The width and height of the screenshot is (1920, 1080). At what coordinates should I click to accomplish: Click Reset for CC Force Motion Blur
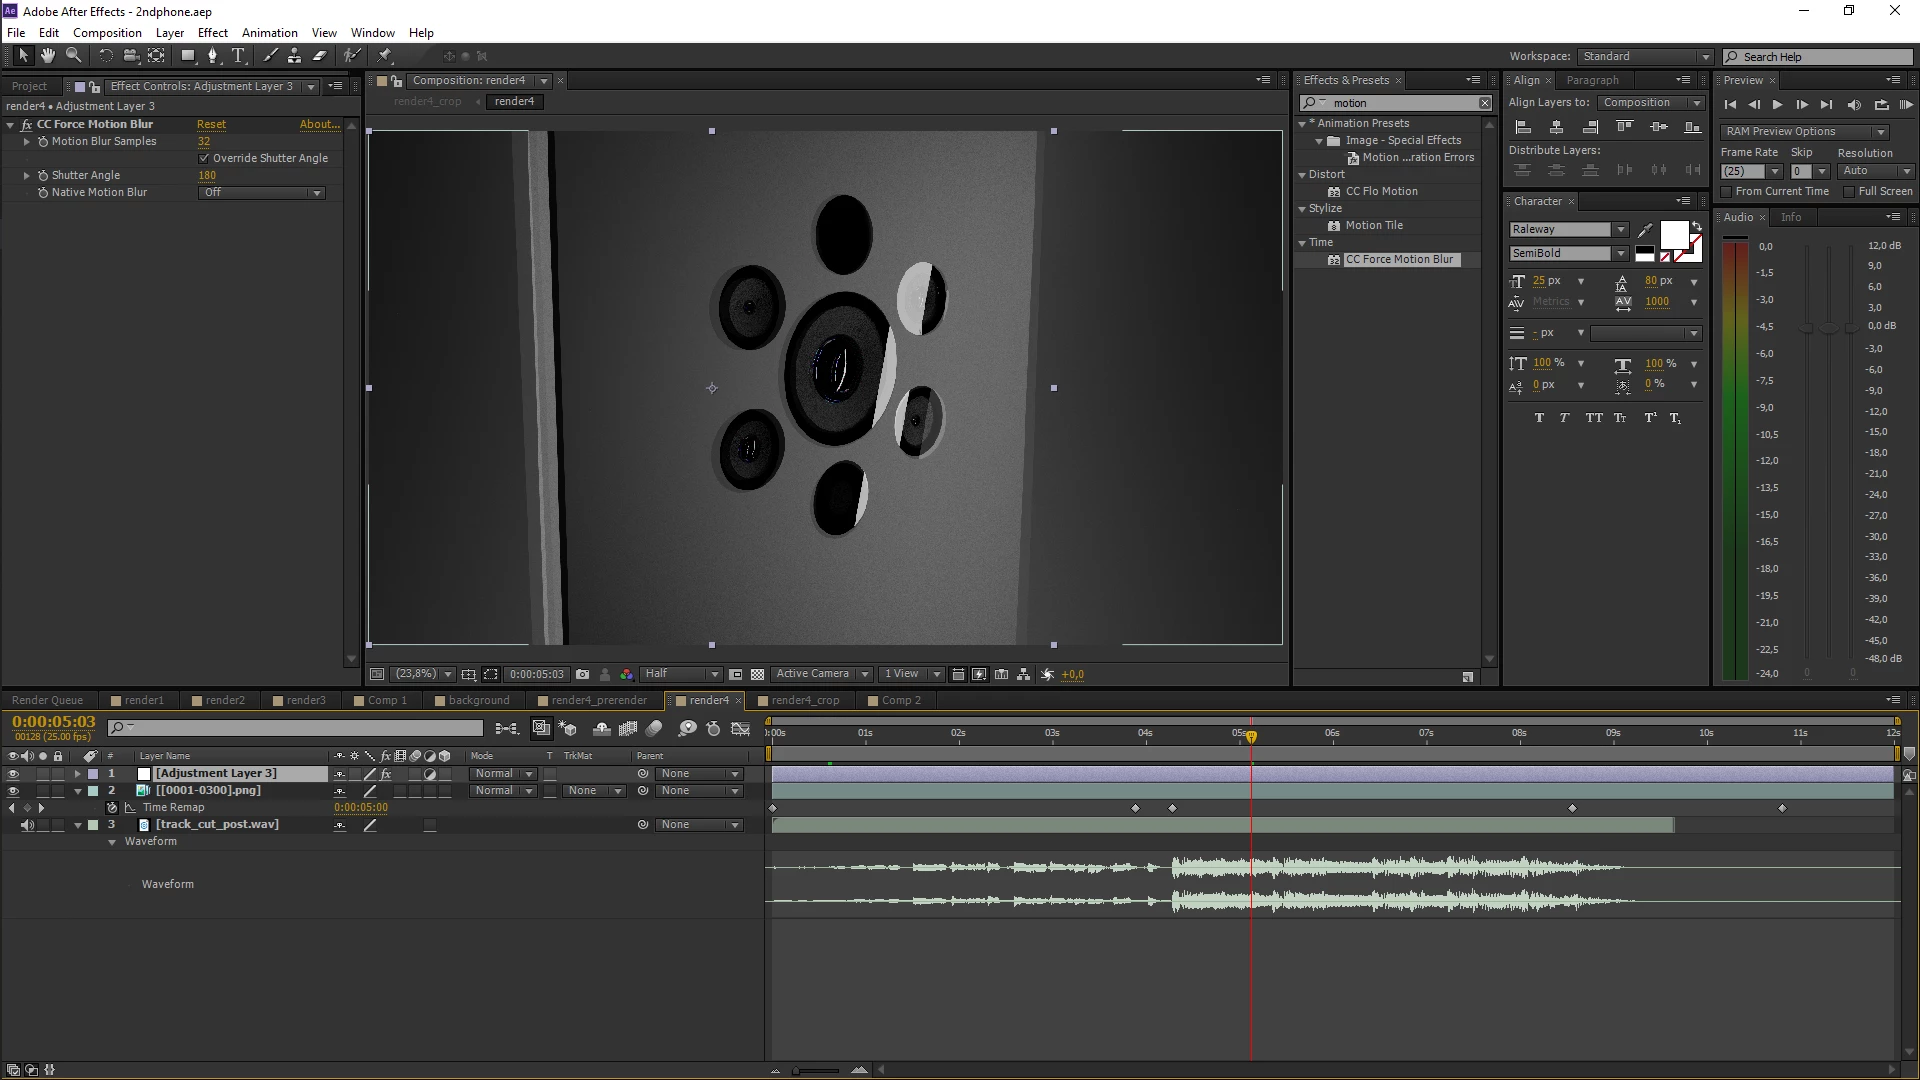coord(211,125)
